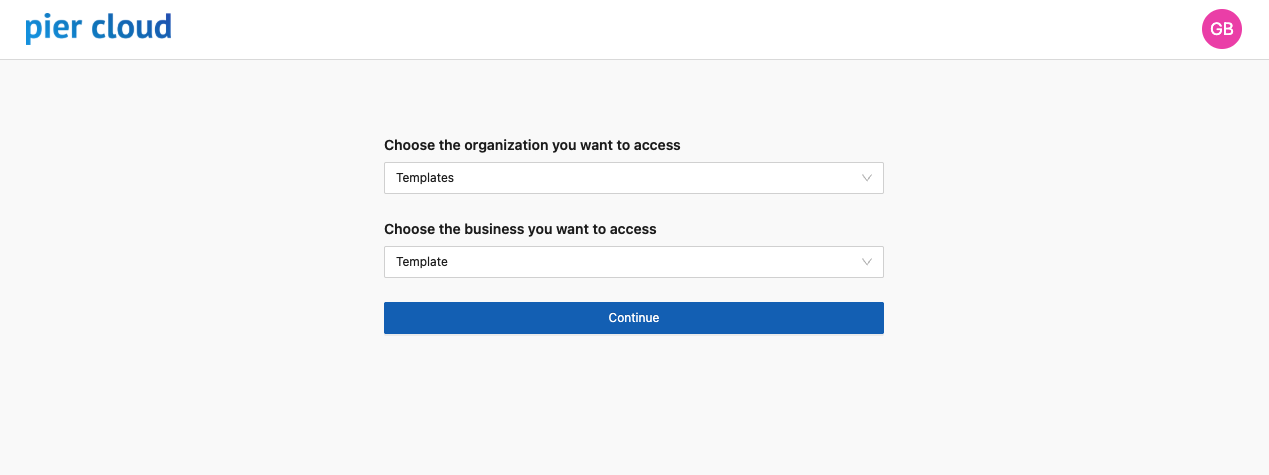Click the selected "Template" value text

click(x=422, y=262)
